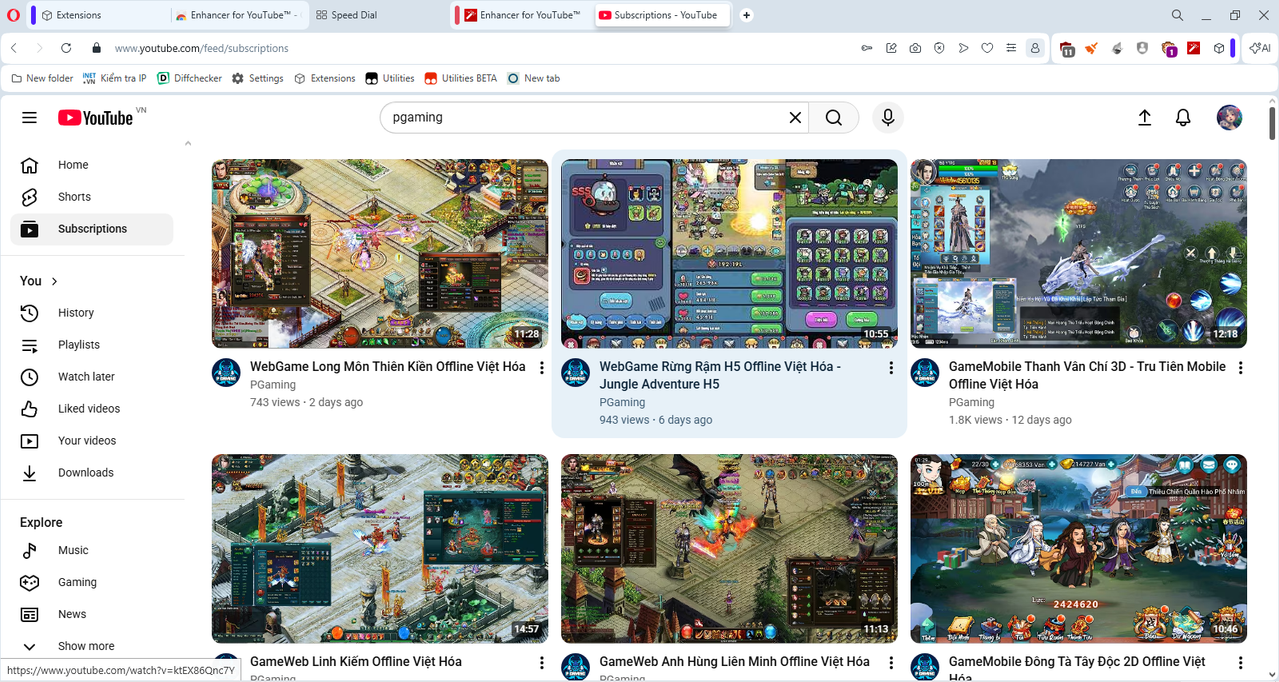Open GameWeb Anh Hùng Liên Minh title
Viewport: 1279px width, 682px height.
pyautogui.click(x=734, y=662)
